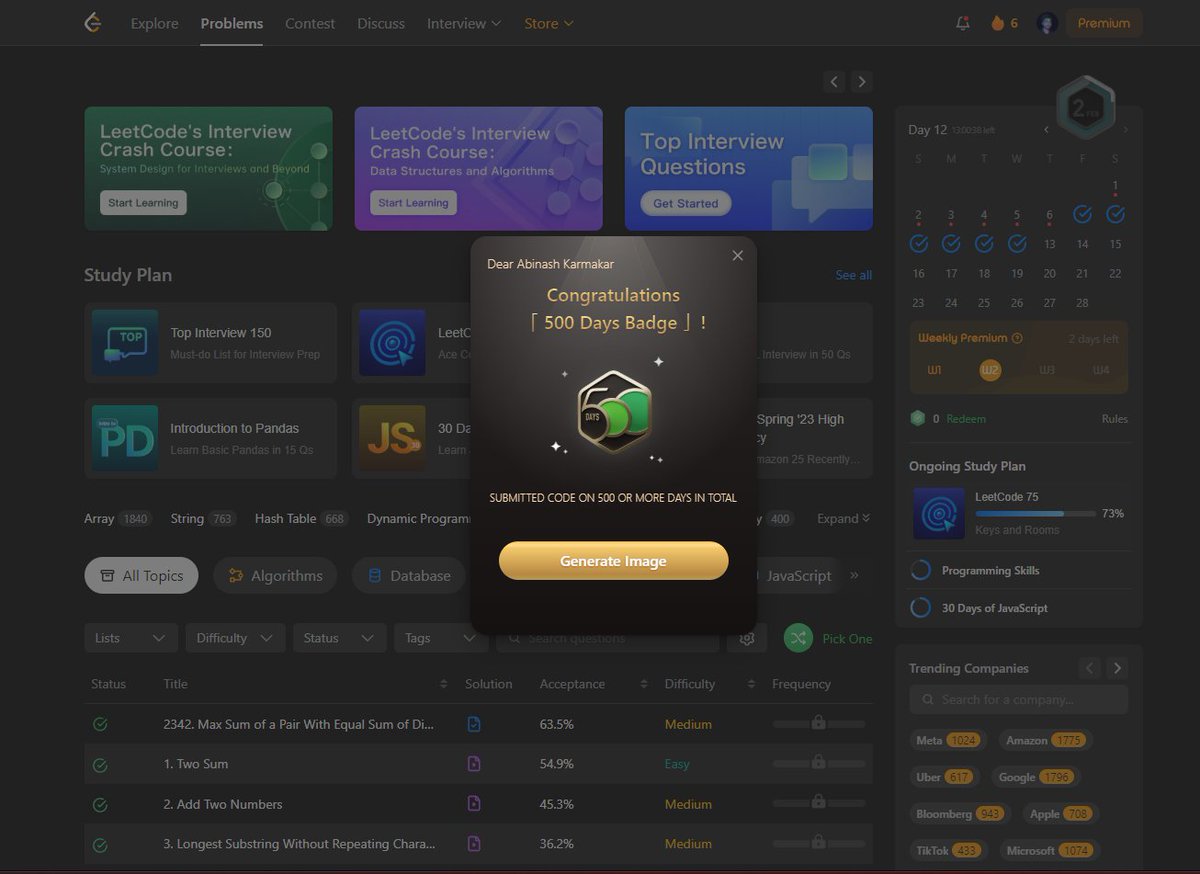This screenshot has height=874, width=1200.
Task: Show next trending companies arrow
Action: pos(1118,668)
